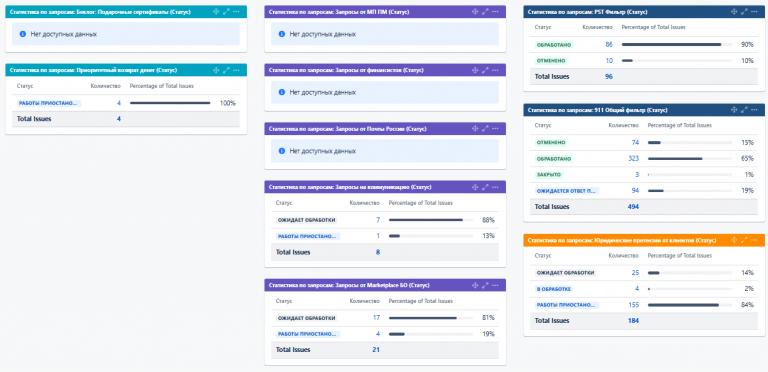Maximize the PST Фильтр gadget
Viewport: 768px width, 372px height.
point(744,11)
